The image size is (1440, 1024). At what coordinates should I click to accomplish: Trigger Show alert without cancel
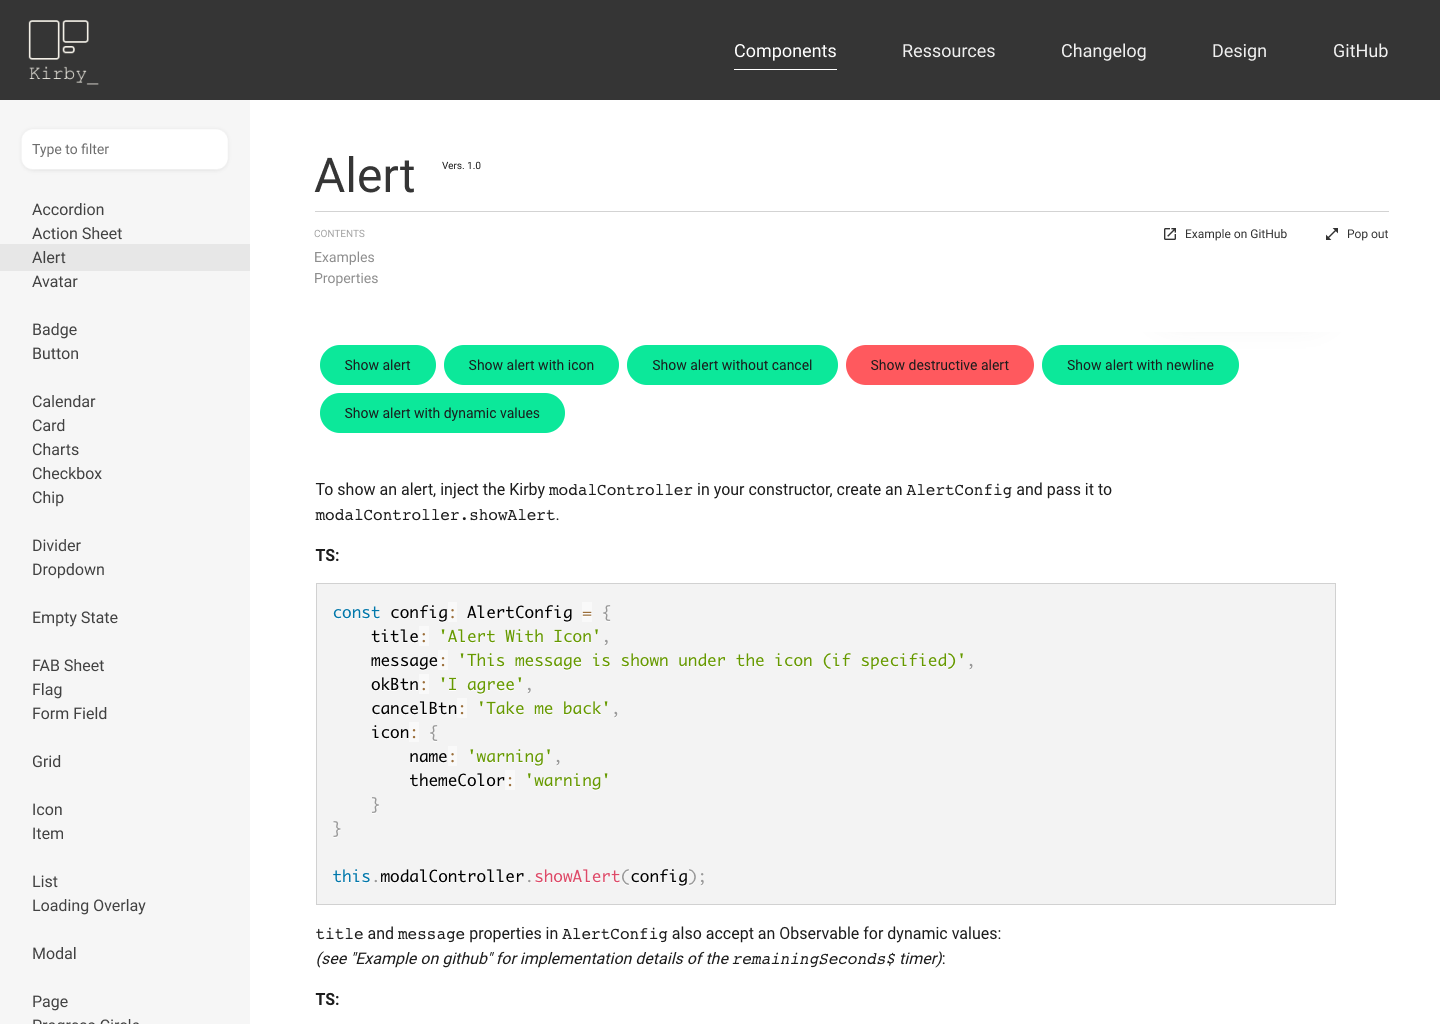pos(732,365)
